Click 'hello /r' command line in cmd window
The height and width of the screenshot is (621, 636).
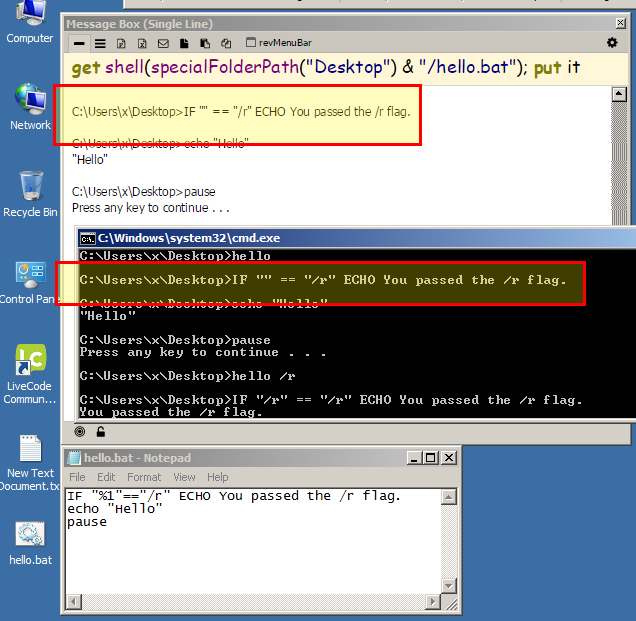tap(187, 376)
